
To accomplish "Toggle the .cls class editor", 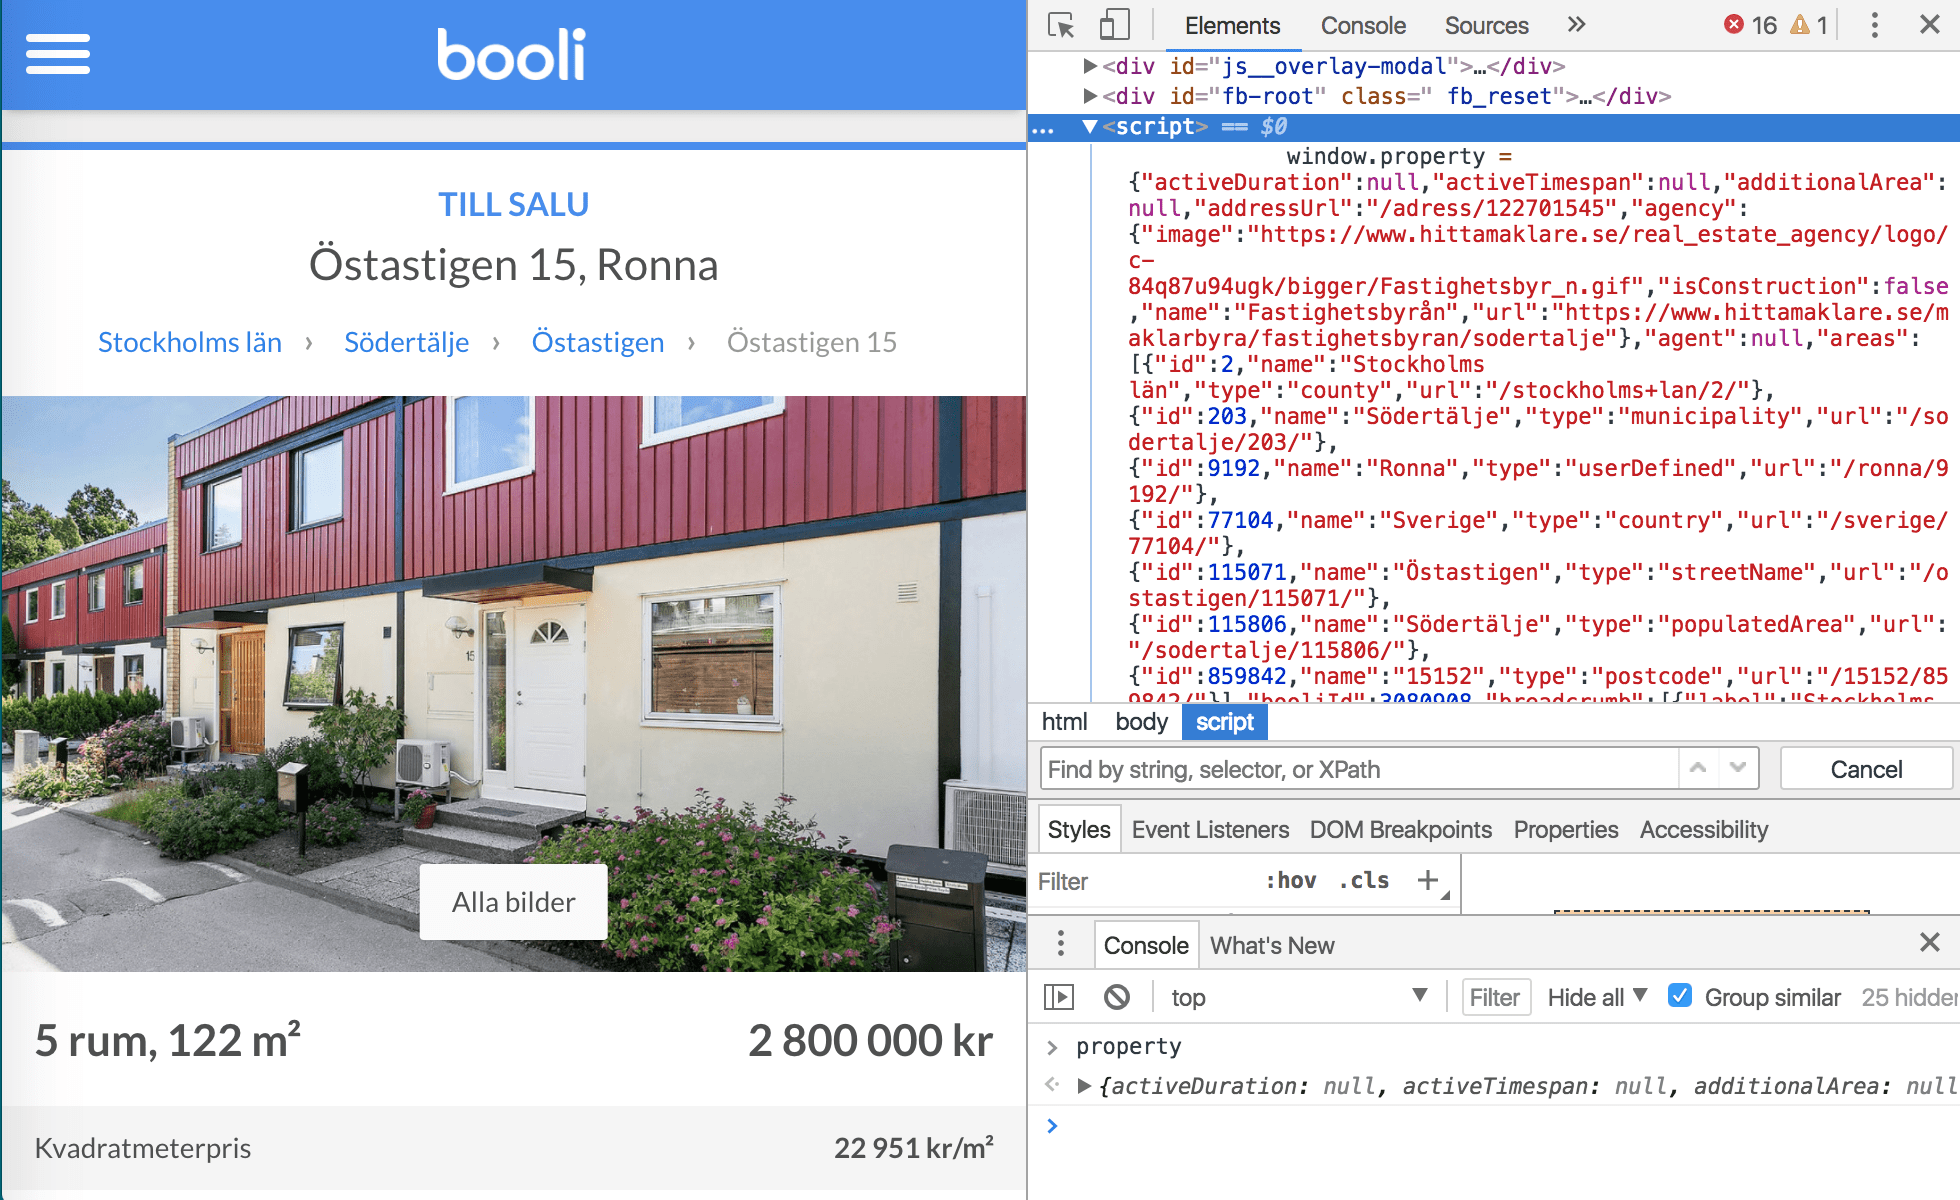I will [1364, 881].
